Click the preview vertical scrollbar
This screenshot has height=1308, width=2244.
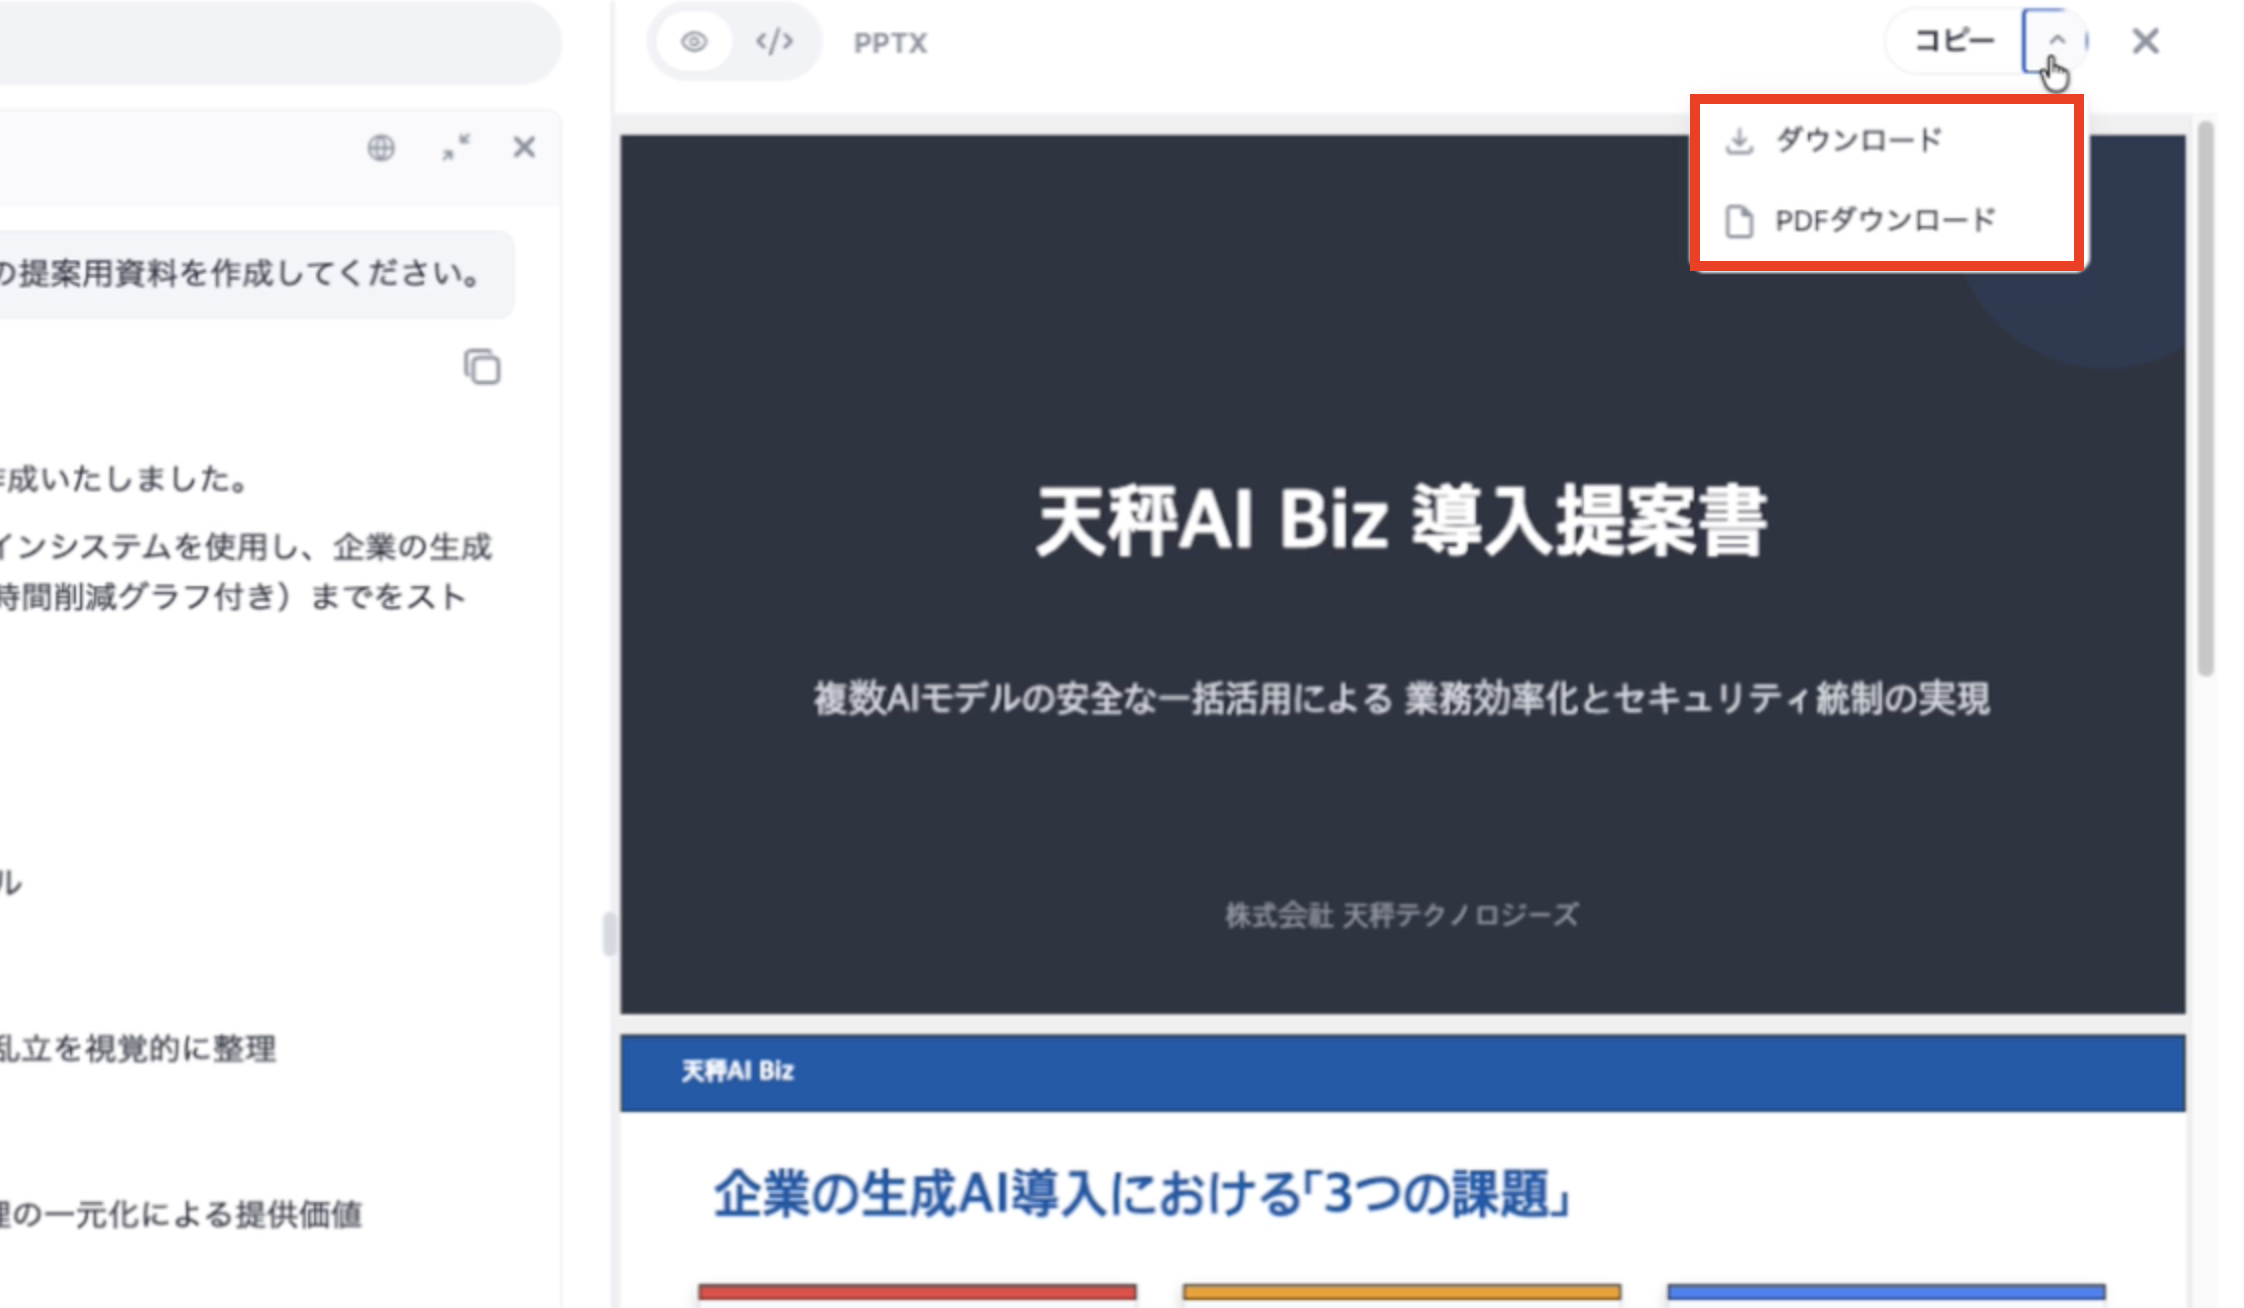coord(2206,400)
